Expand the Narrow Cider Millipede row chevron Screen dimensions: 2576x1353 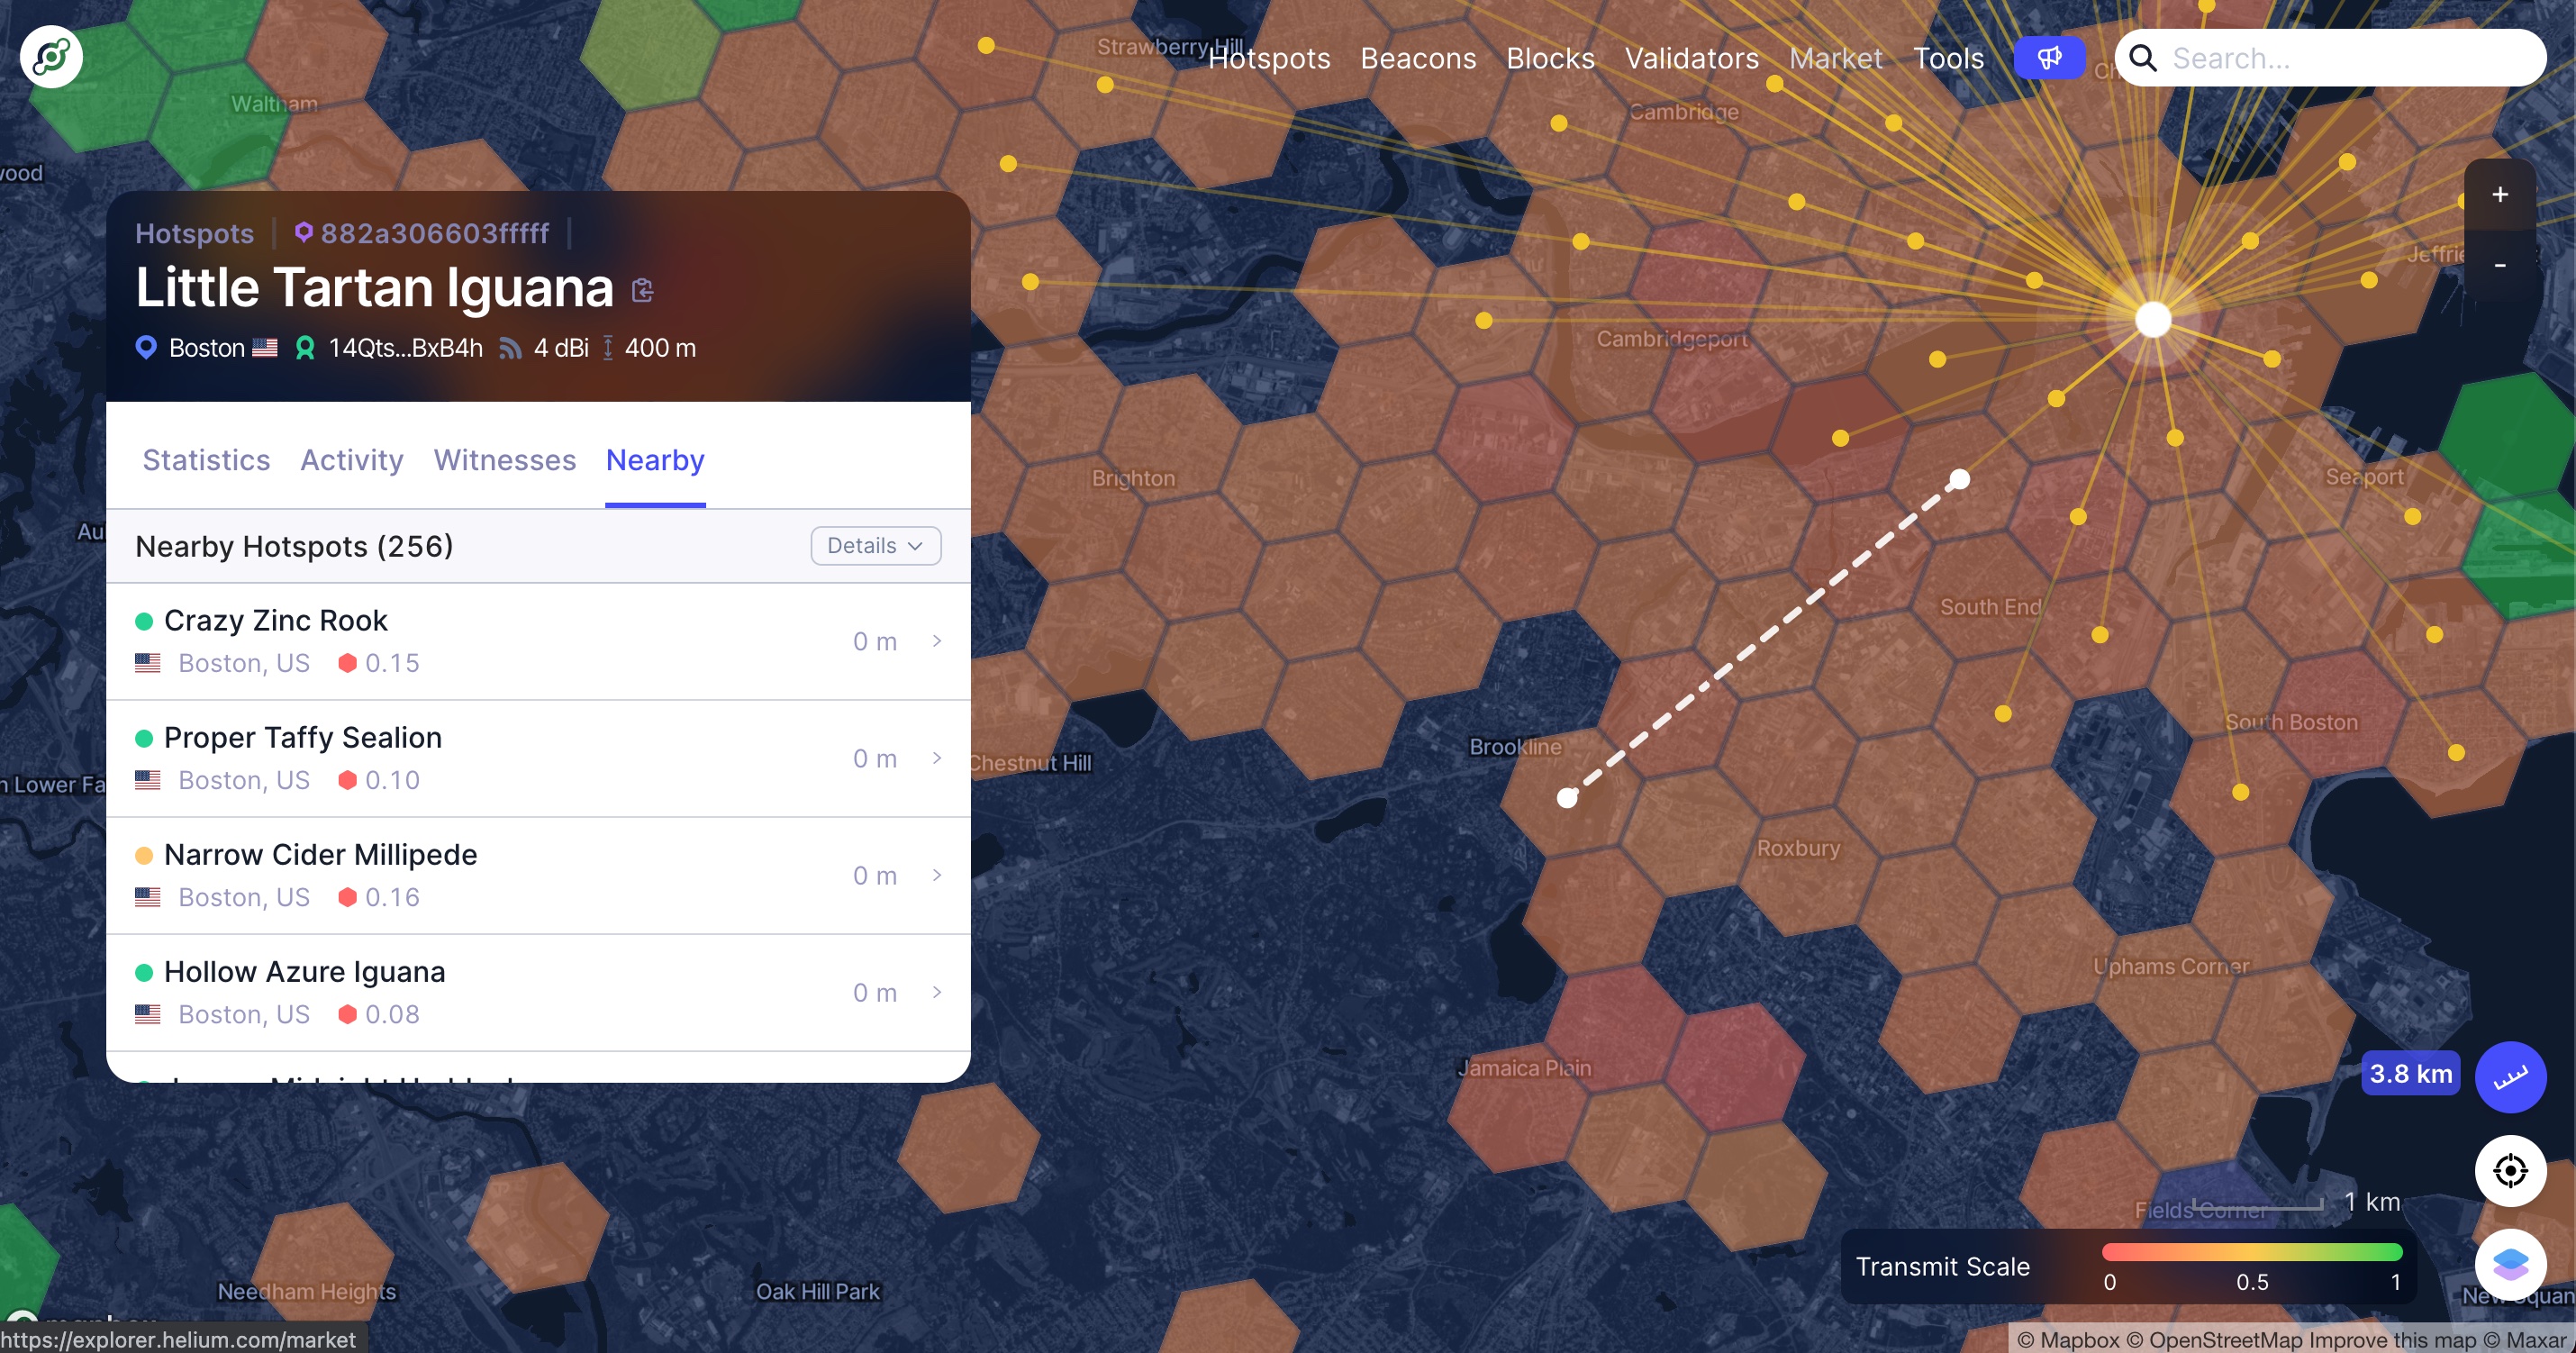937,875
